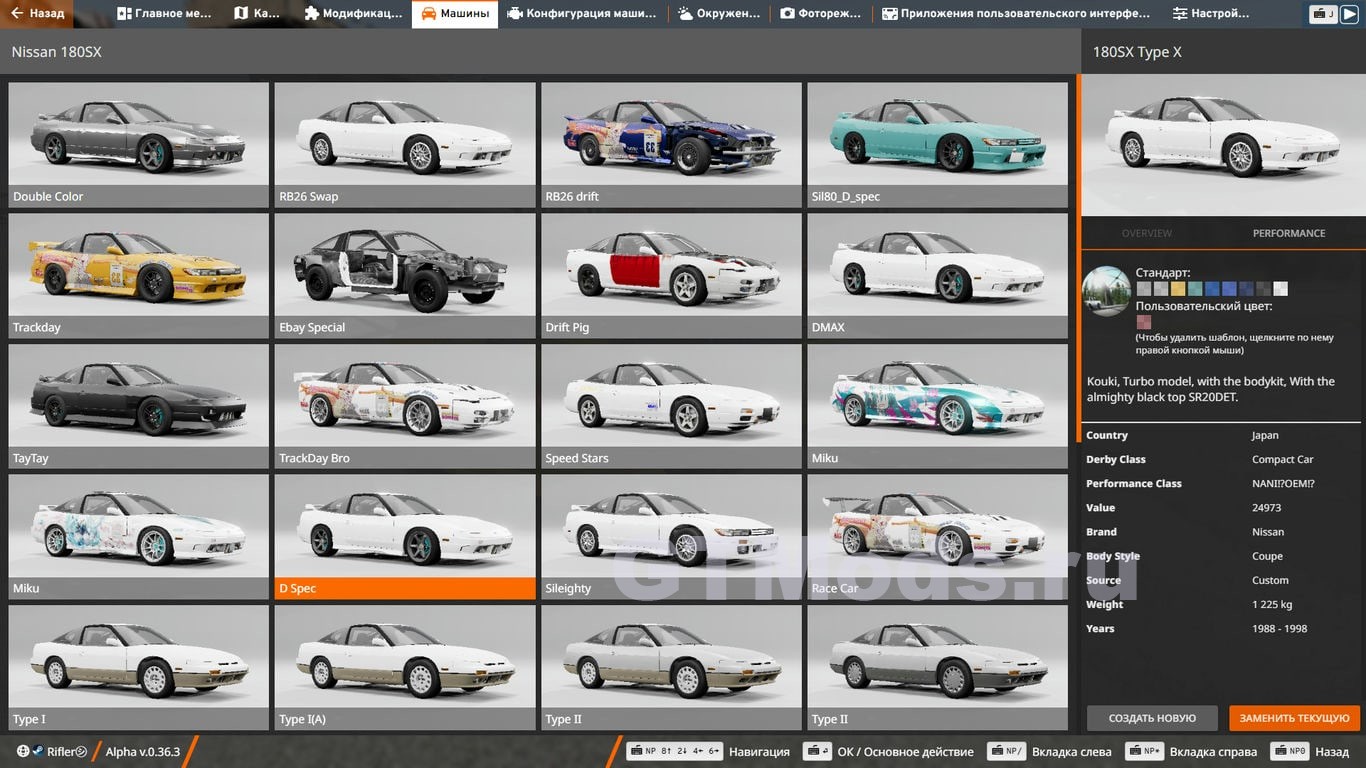Select the Машины tab

point(455,14)
